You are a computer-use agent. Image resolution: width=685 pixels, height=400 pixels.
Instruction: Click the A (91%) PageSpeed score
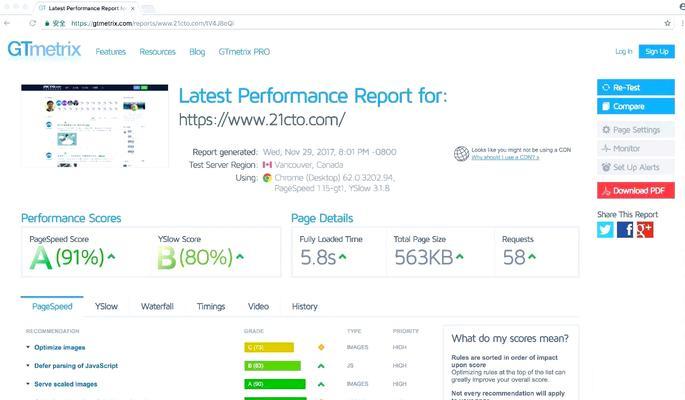[x=66, y=257]
